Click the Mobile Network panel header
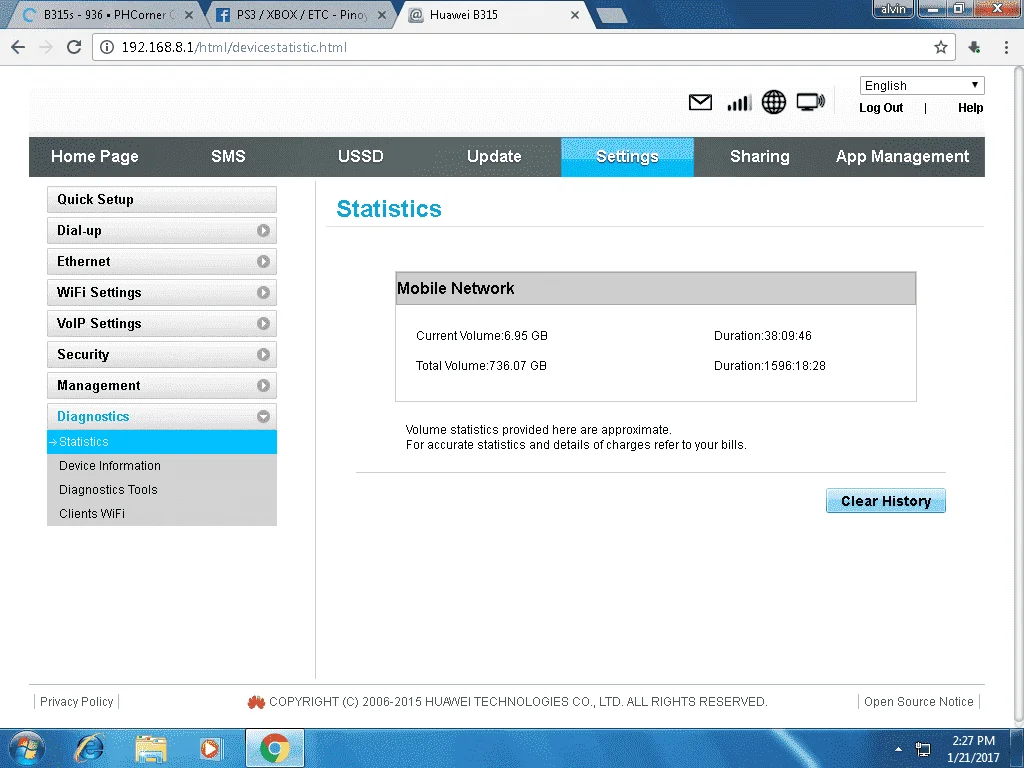The image size is (1024, 768). click(x=656, y=289)
